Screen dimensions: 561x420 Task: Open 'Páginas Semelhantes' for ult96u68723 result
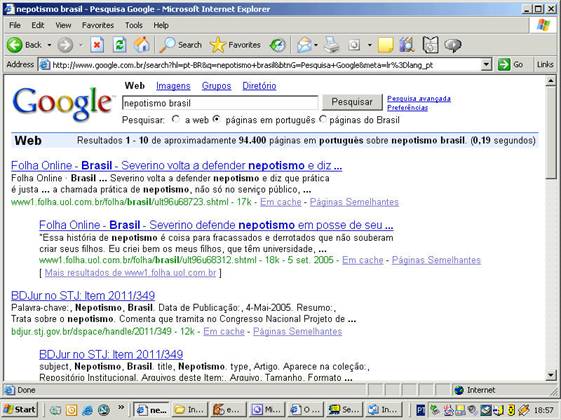point(354,202)
